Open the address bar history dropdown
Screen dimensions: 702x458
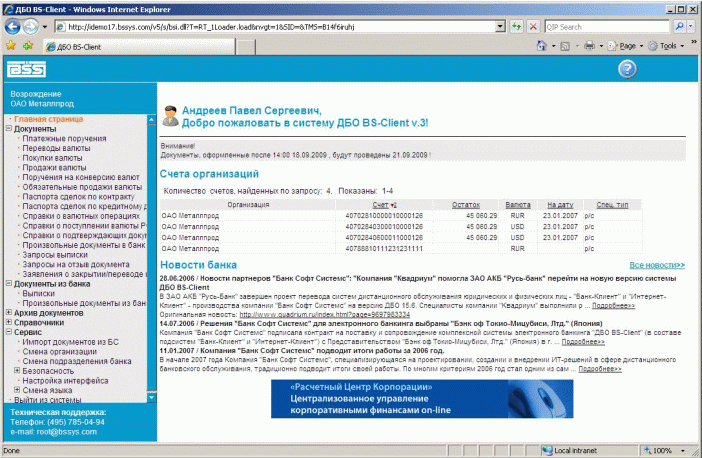(501, 27)
